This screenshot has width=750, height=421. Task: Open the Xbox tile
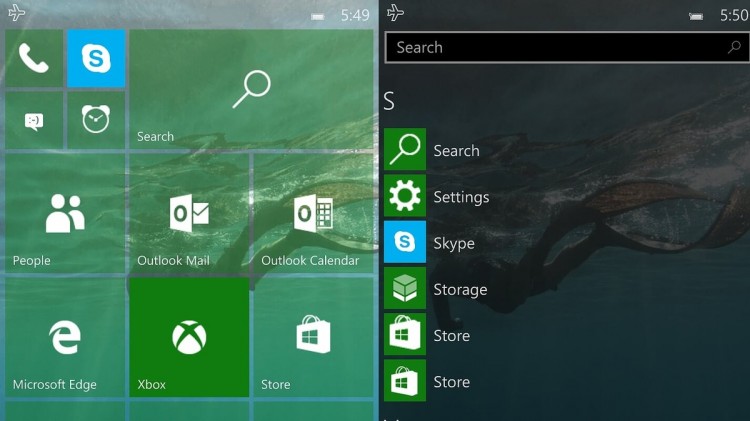coord(189,337)
